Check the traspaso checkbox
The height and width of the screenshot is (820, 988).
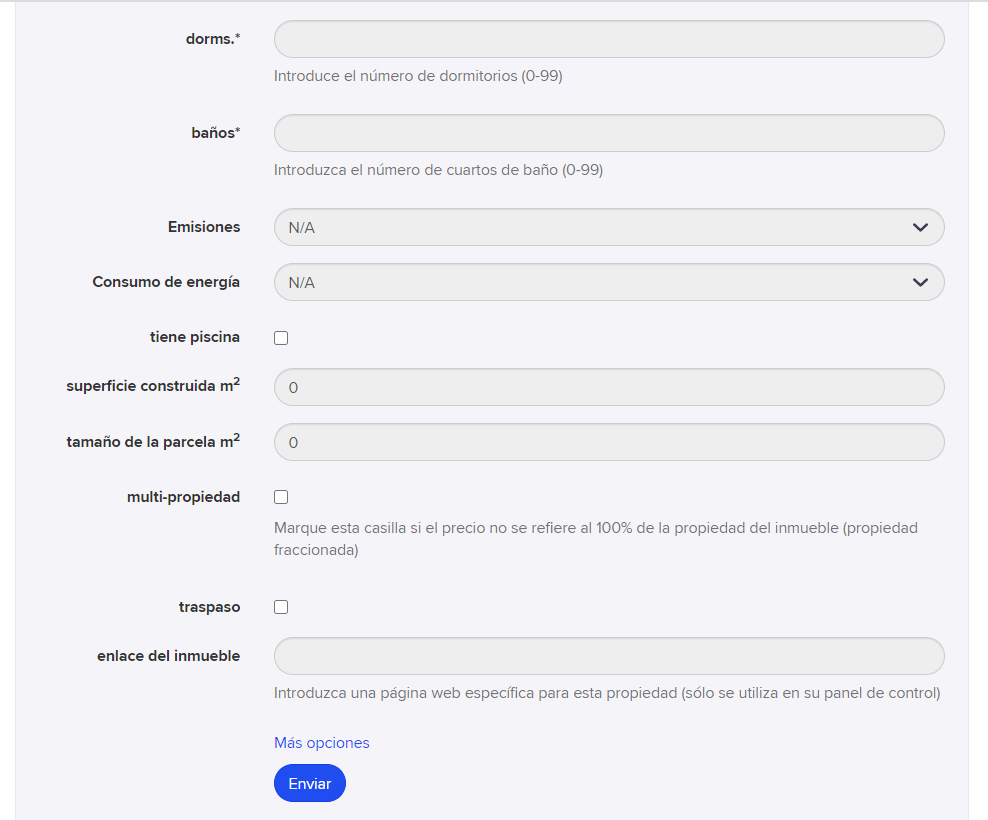[x=281, y=607]
